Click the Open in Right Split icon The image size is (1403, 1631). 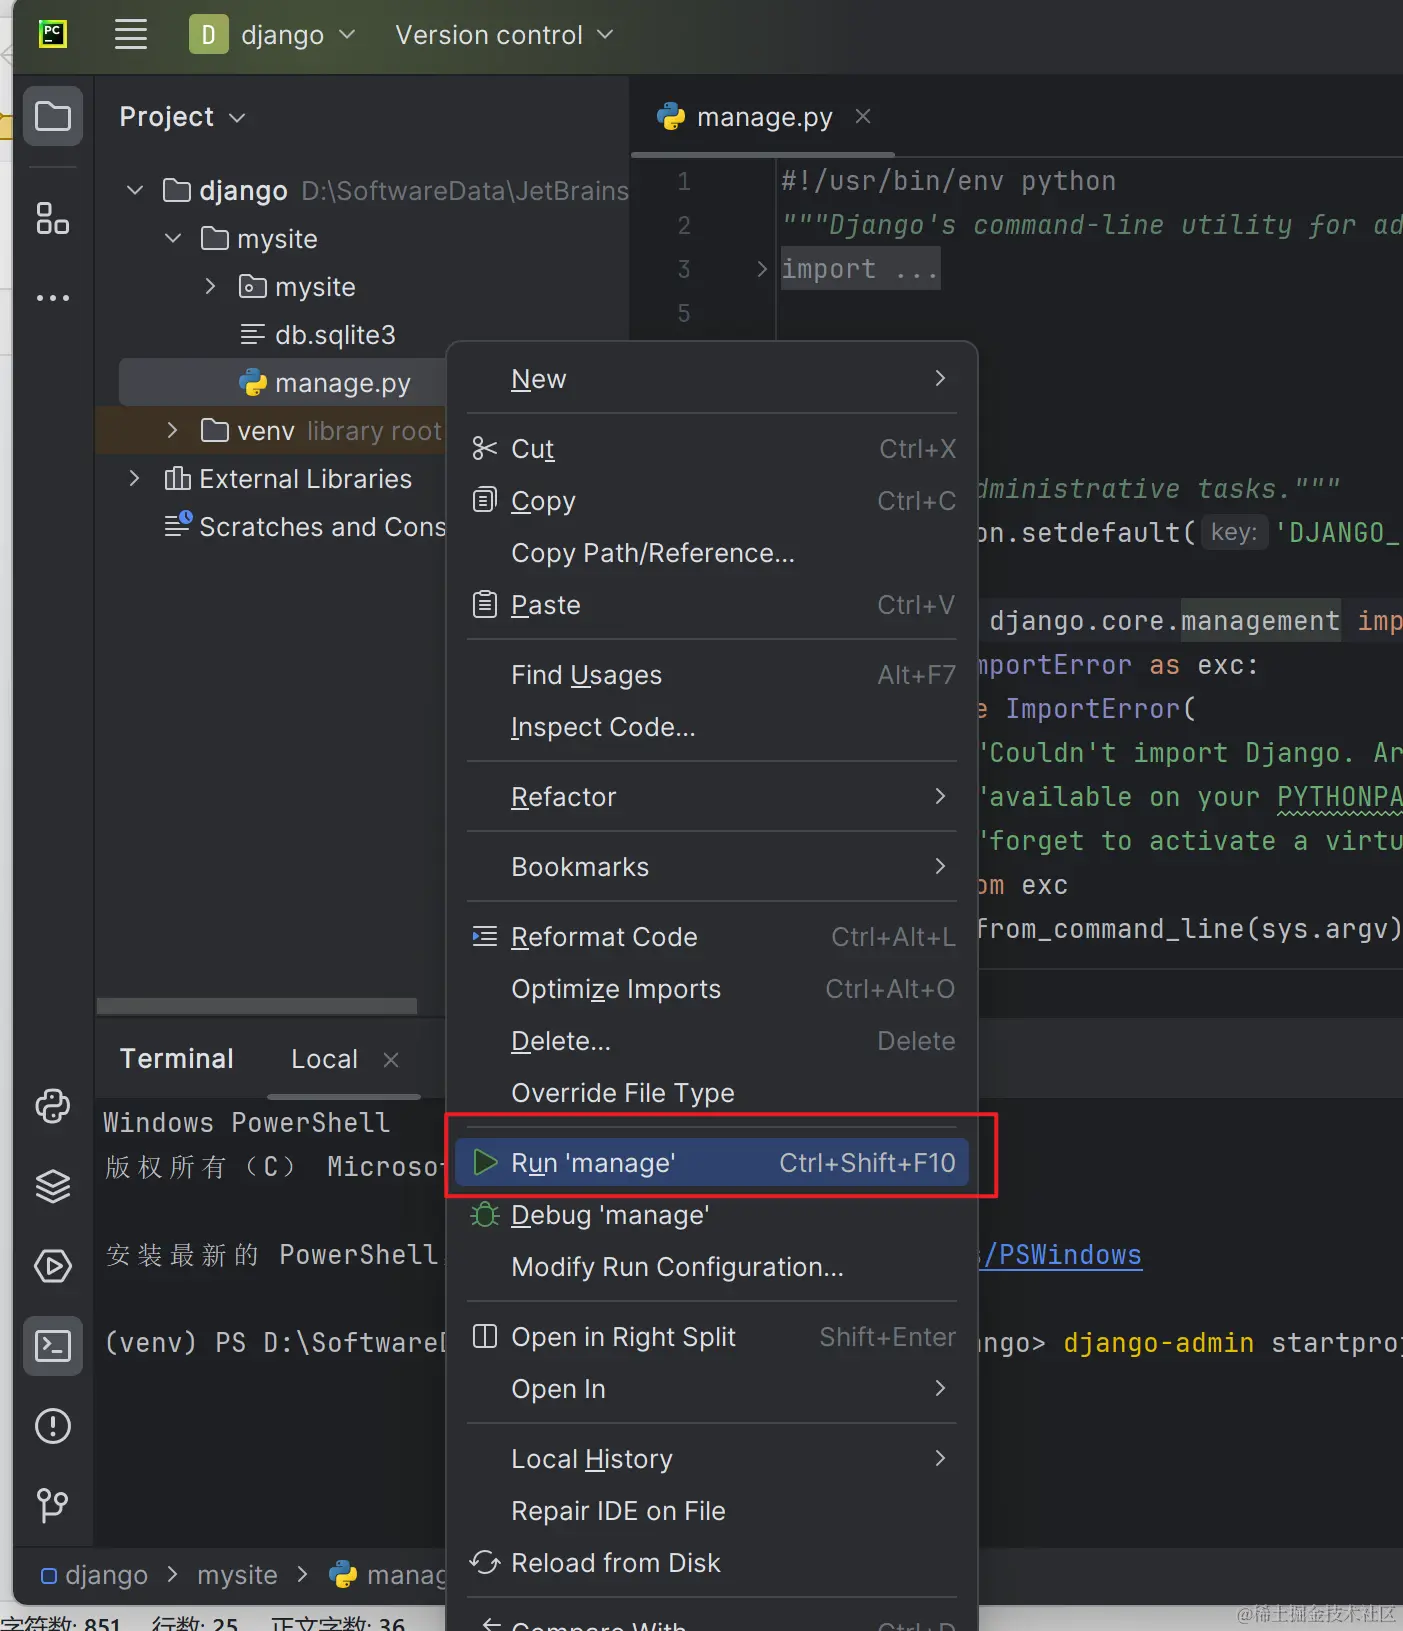(485, 1337)
